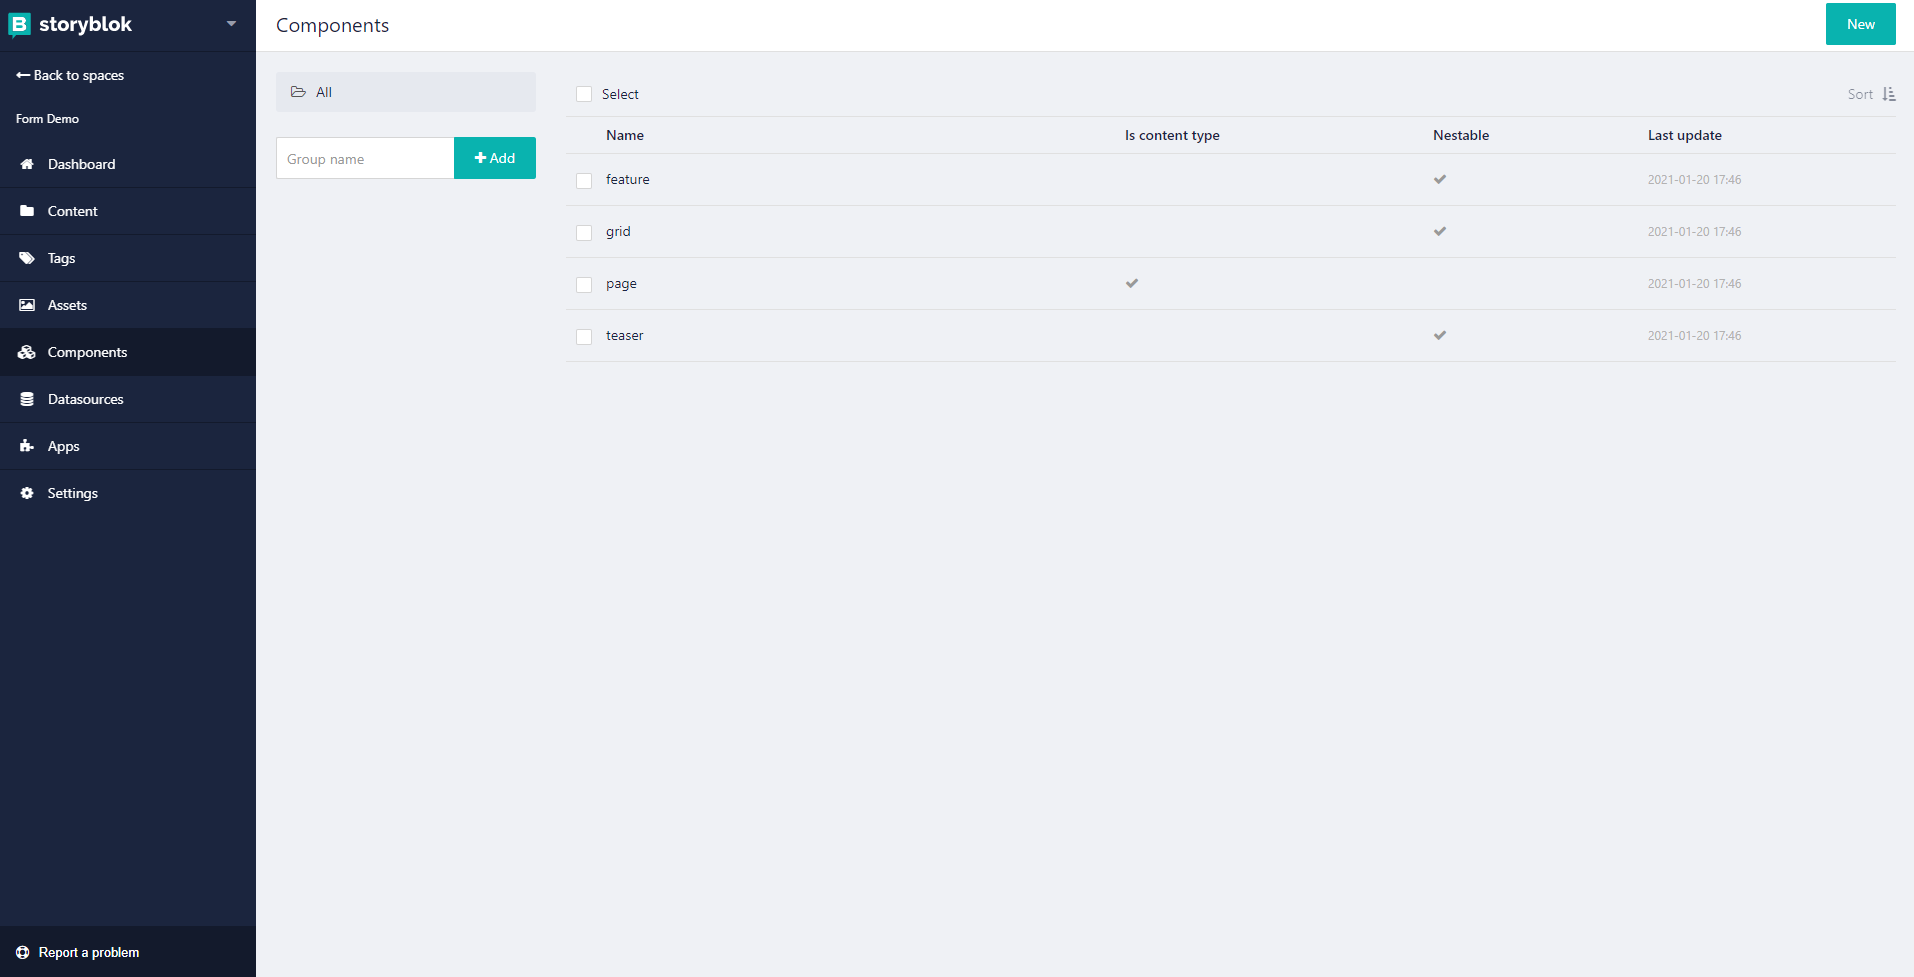The height and width of the screenshot is (977, 1914).
Task: Open the Apps puzzle icon
Action: tap(27, 446)
